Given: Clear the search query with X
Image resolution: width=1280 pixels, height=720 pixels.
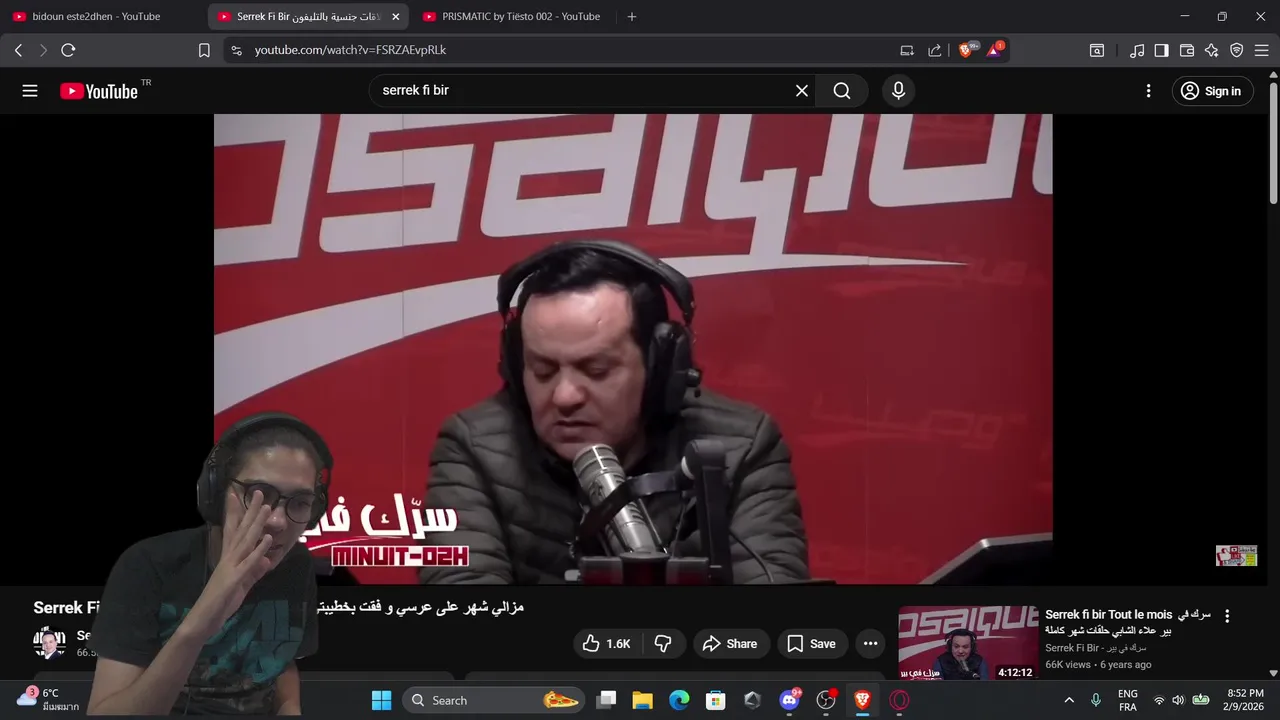Looking at the screenshot, I should click(802, 91).
